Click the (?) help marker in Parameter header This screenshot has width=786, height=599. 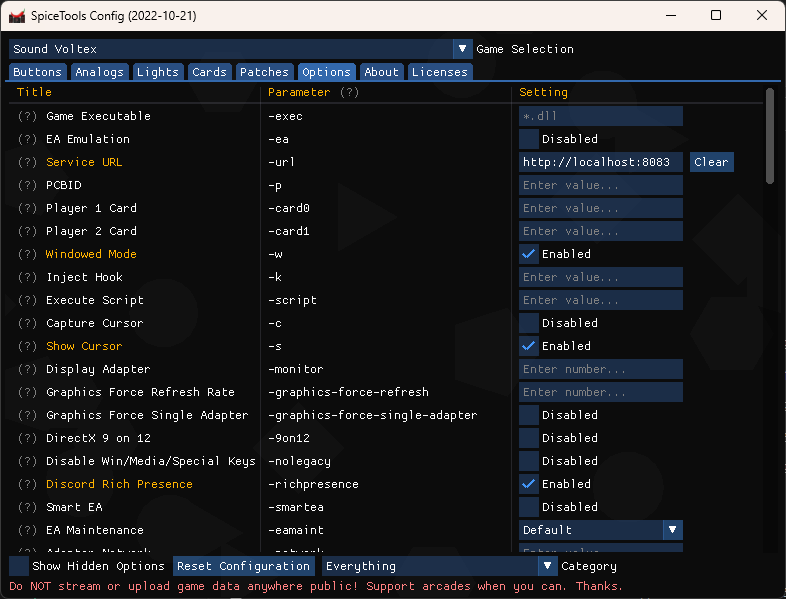pos(349,92)
